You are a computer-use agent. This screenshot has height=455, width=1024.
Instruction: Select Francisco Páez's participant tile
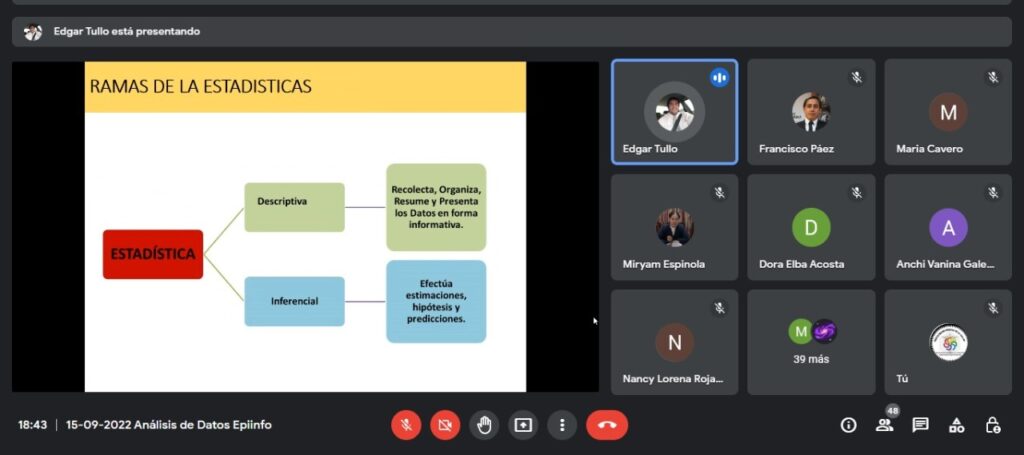[x=811, y=112]
